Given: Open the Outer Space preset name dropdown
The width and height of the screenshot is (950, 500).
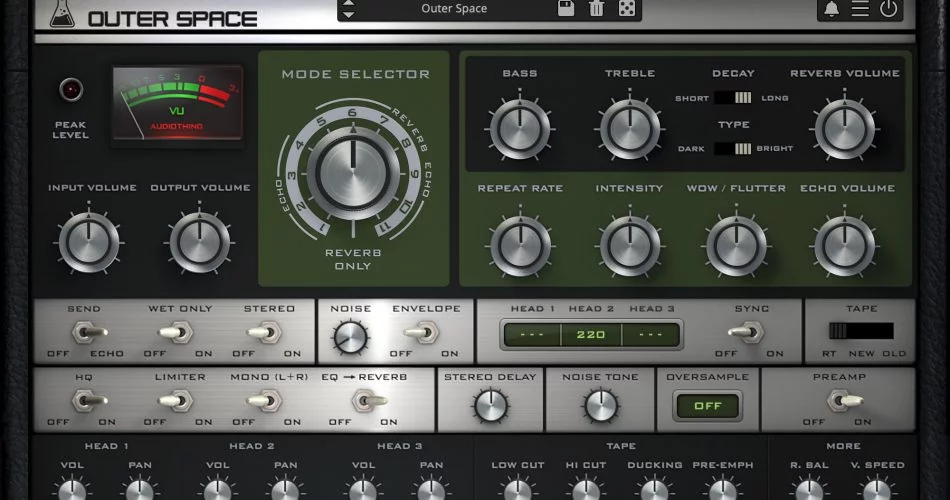Looking at the screenshot, I should click(x=454, y=8).
